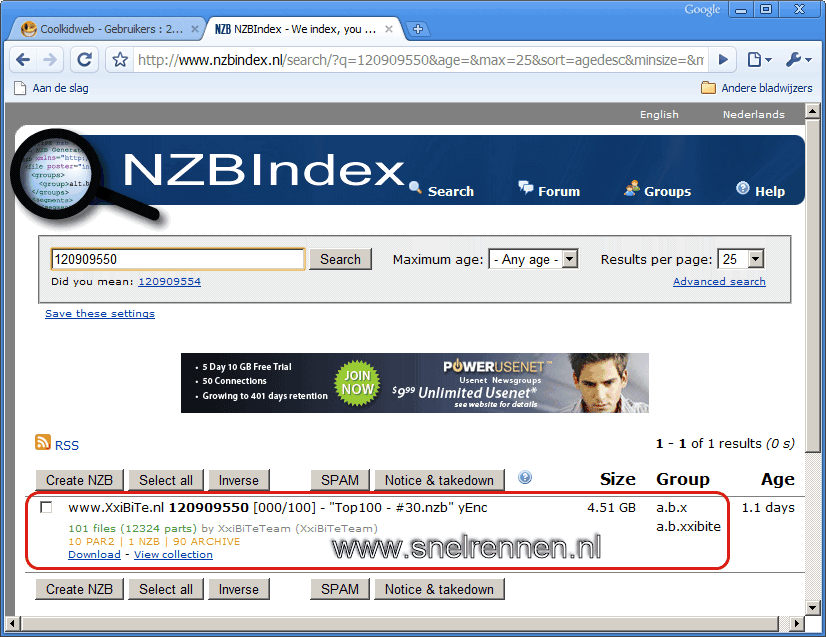The width and height of the screenshot is (826, 637).
Task: Open Help from the site menu
Action: pos(760,190)
